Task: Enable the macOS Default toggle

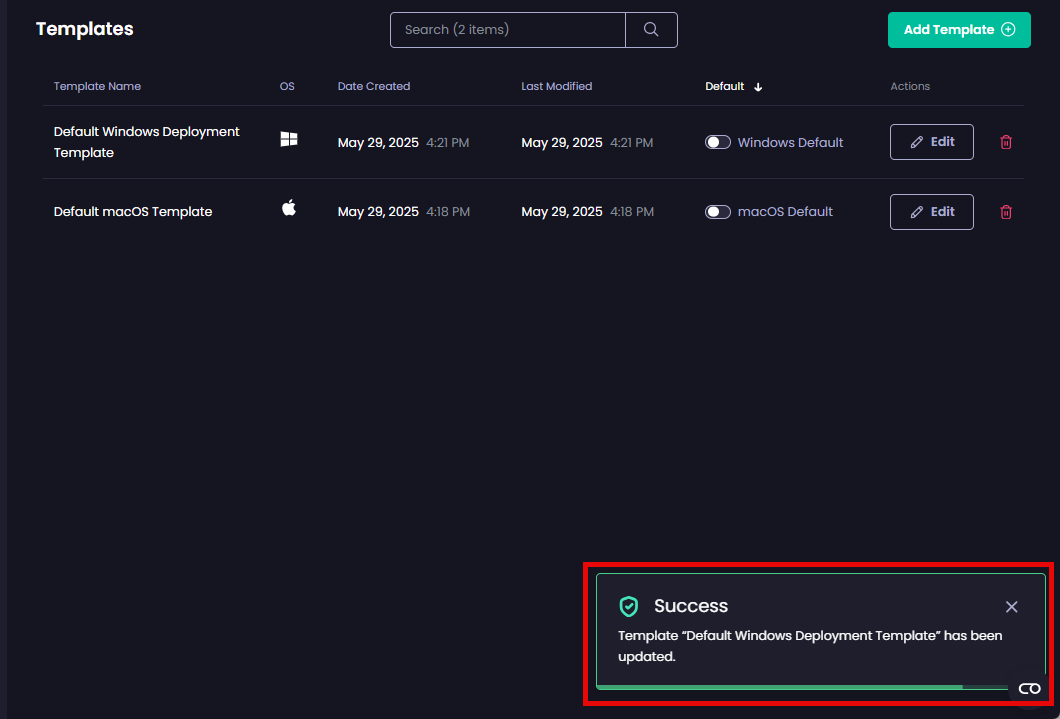Action: pos(718,211)
